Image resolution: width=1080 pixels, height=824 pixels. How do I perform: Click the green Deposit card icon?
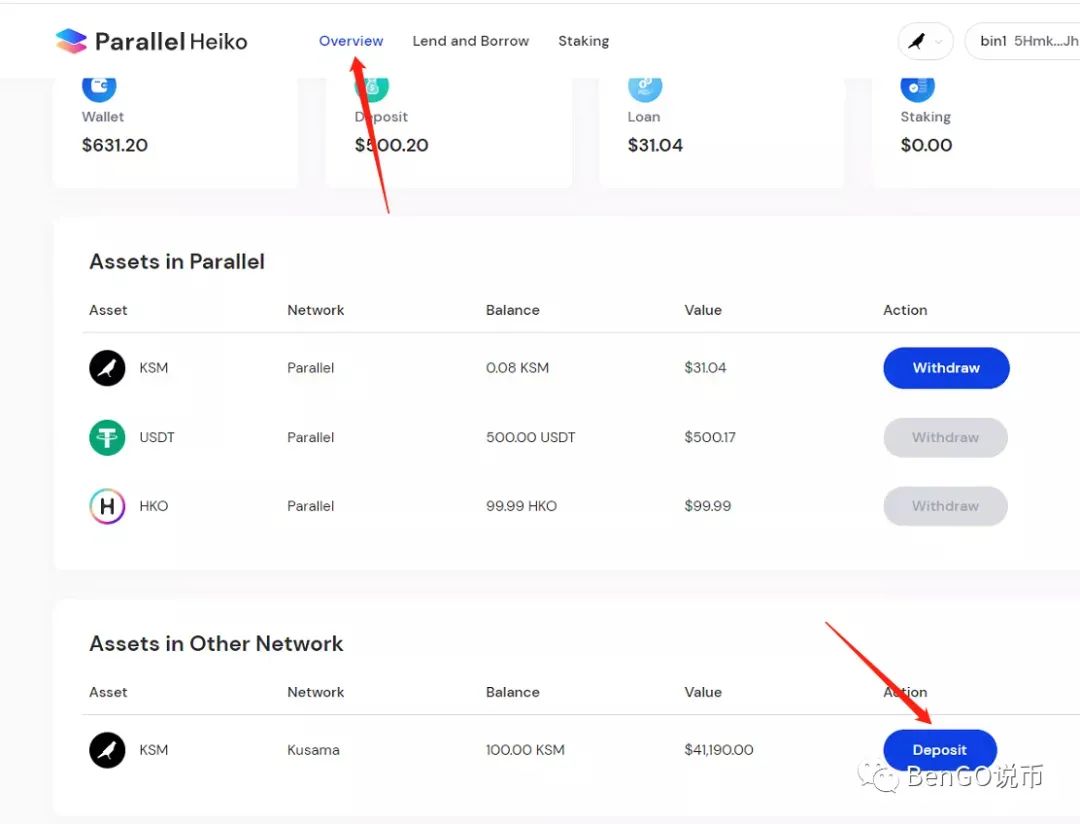(372, 88)
